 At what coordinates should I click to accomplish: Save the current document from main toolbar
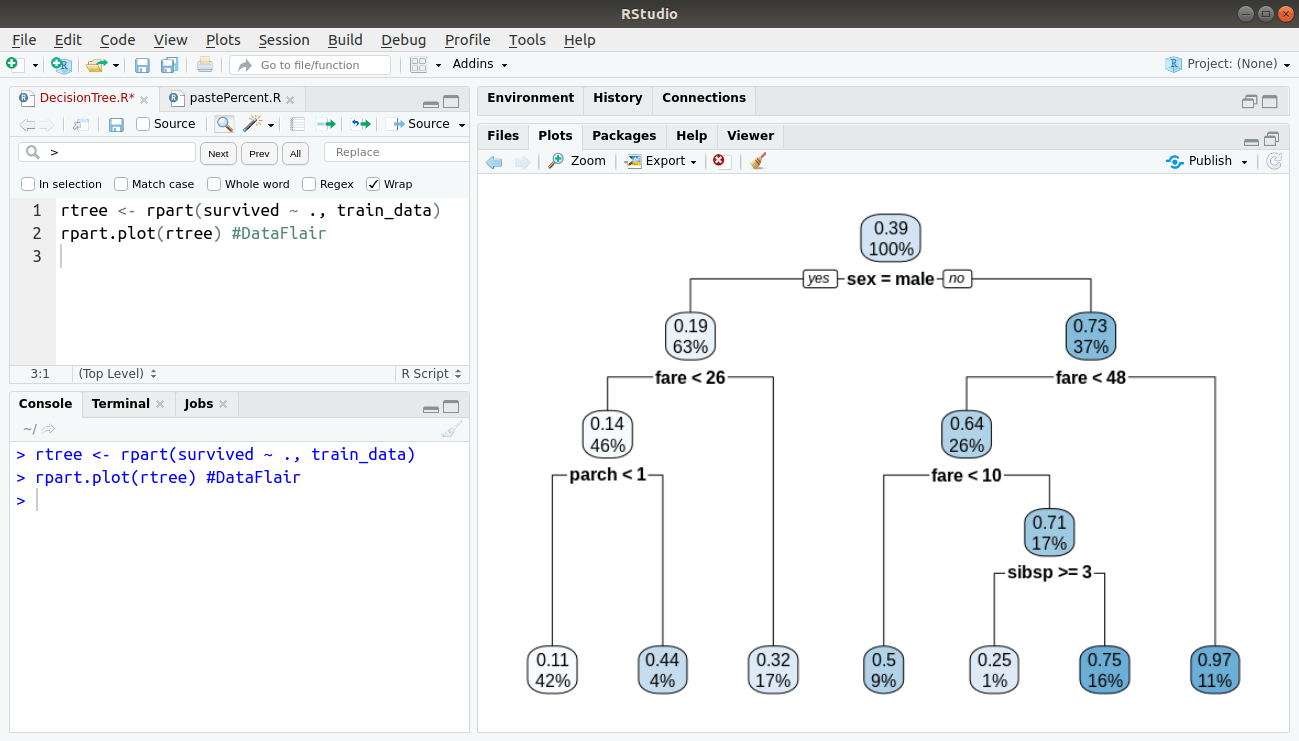tap(142, 65)
